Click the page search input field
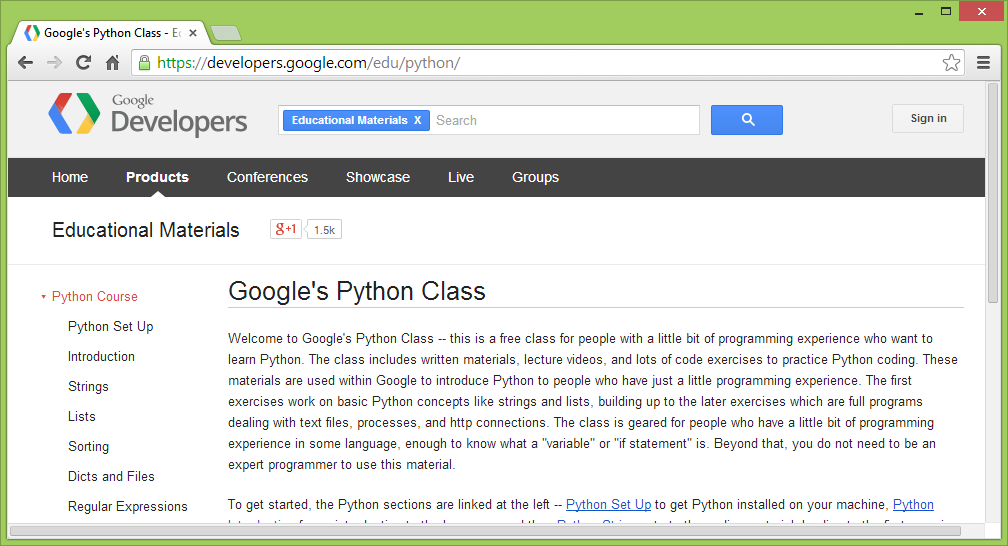The image size is (1008, 546). pyautogui.click(x=565, y=120)
